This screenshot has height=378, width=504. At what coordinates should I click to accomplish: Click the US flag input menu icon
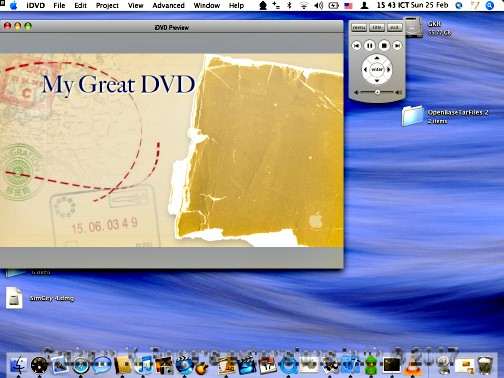[x=348, y=6]
